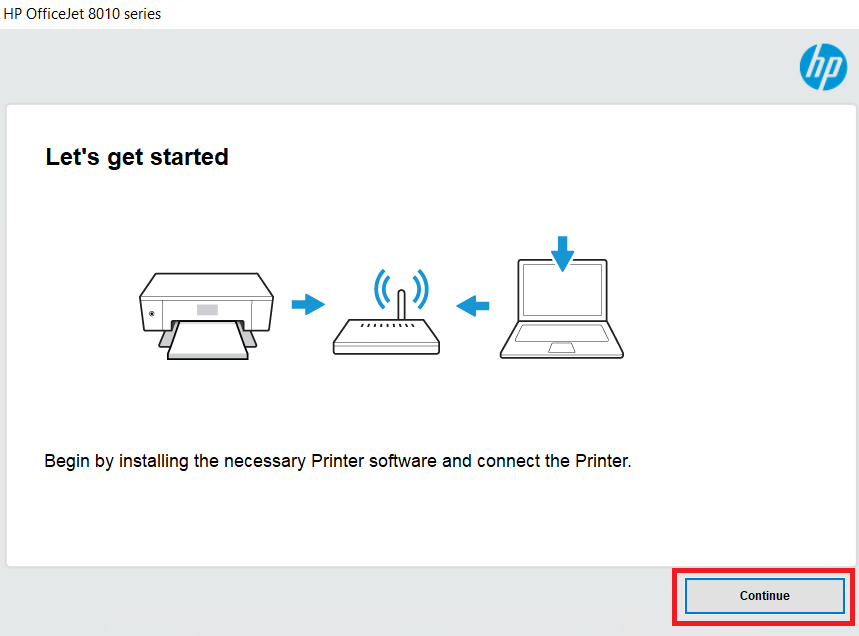Click the laptop illustration icon

[x=562, y=309]
